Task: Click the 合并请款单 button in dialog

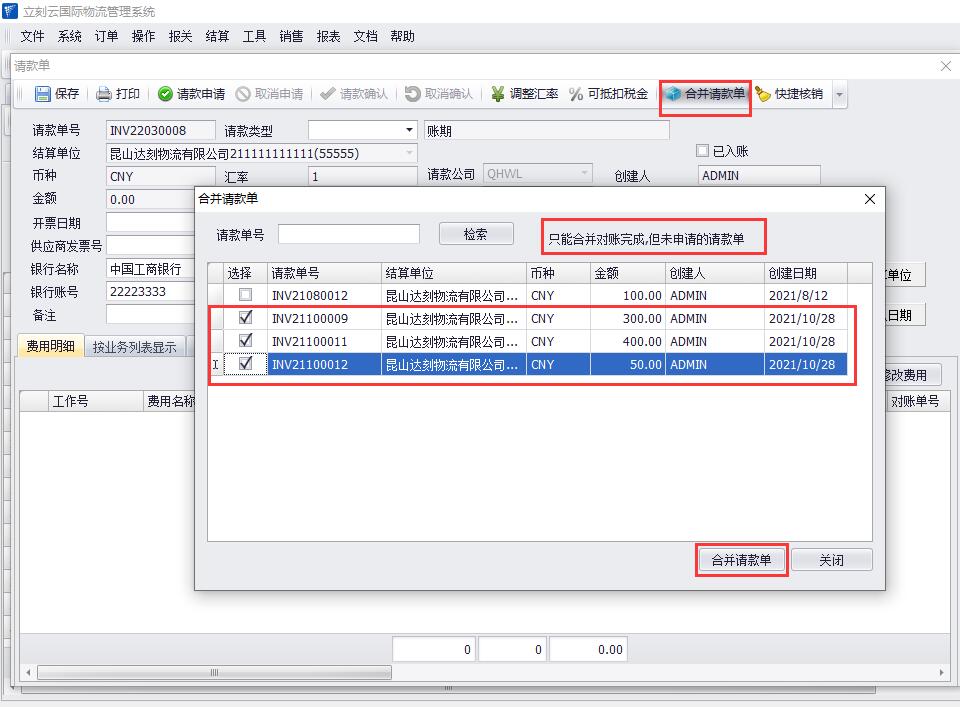Action: click(x=741, y=560)
